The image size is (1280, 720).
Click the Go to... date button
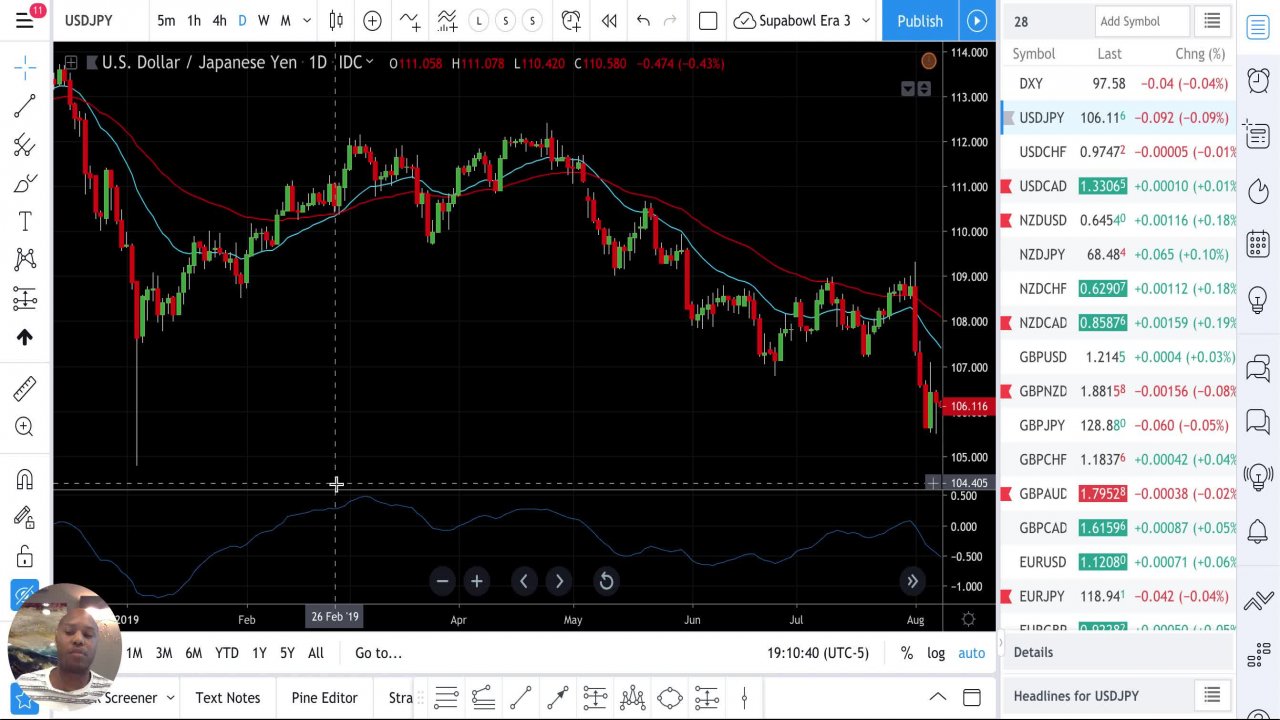tap(378, 653)
